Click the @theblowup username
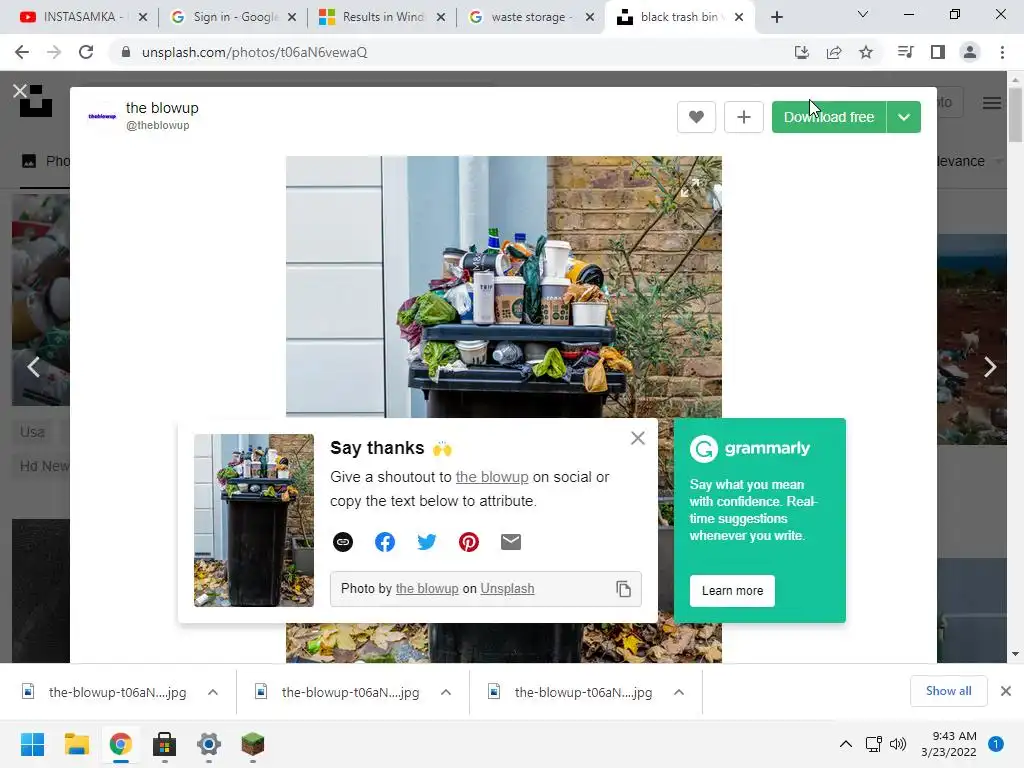 157,125
